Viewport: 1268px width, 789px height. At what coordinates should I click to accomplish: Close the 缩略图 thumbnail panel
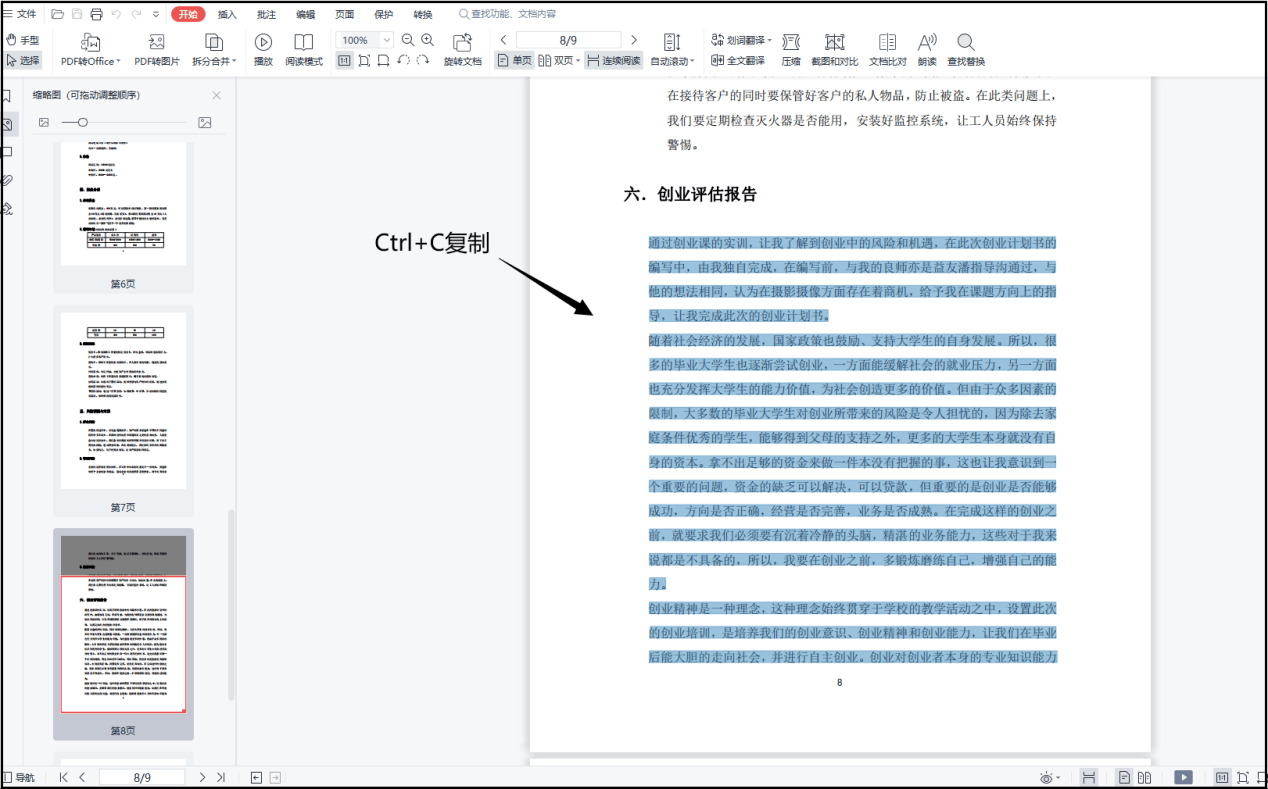[215, 94]
